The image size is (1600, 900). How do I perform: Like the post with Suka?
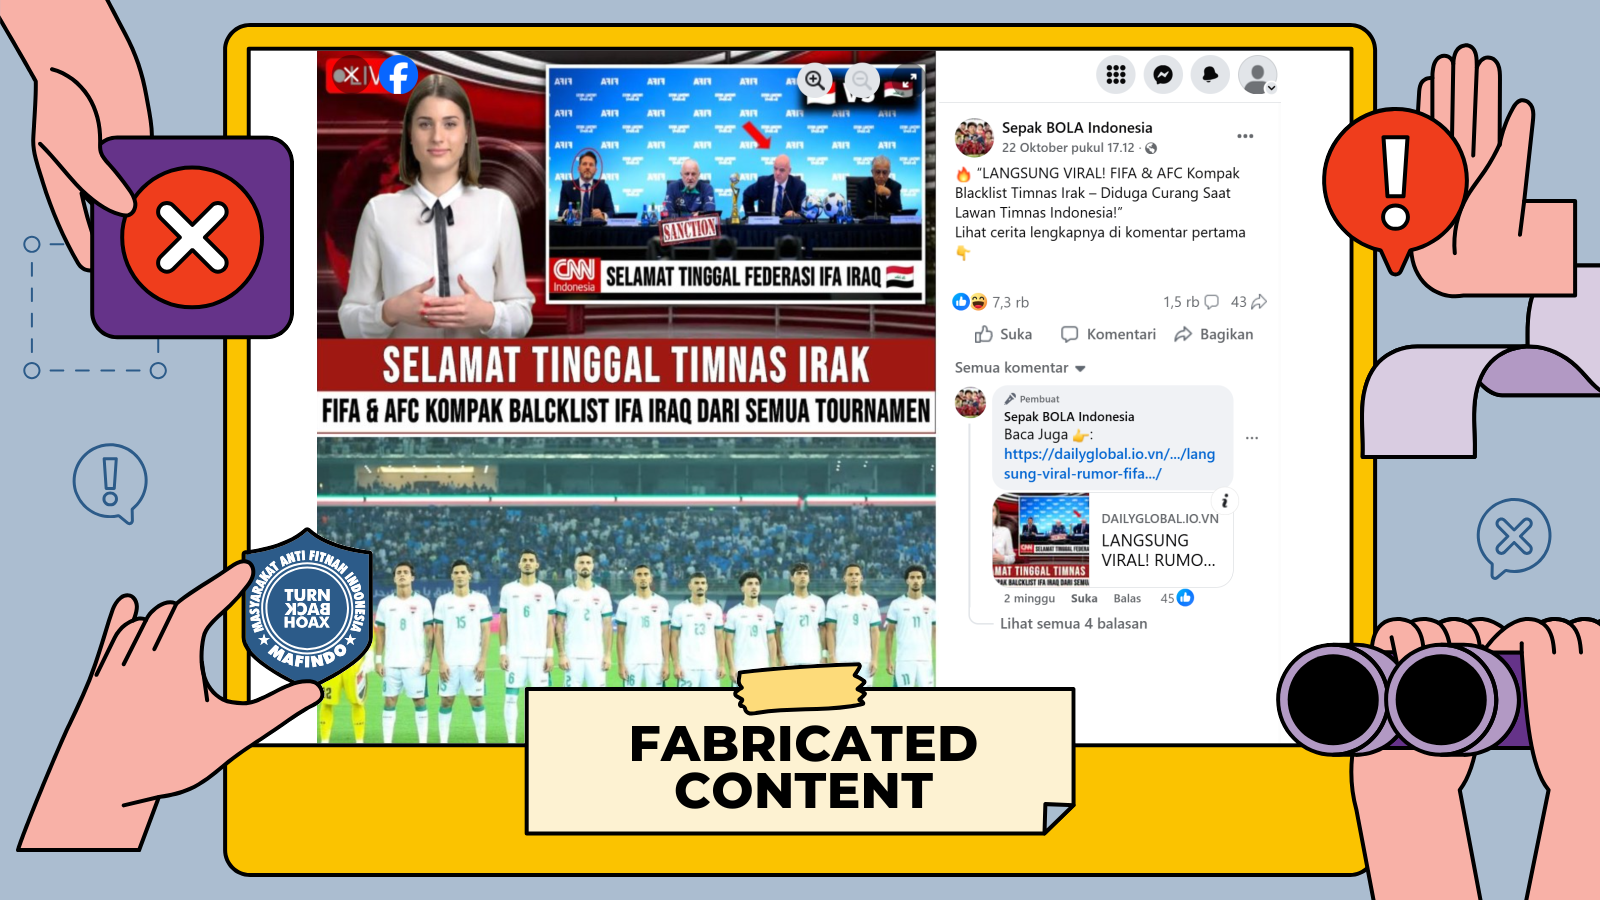1003,334
